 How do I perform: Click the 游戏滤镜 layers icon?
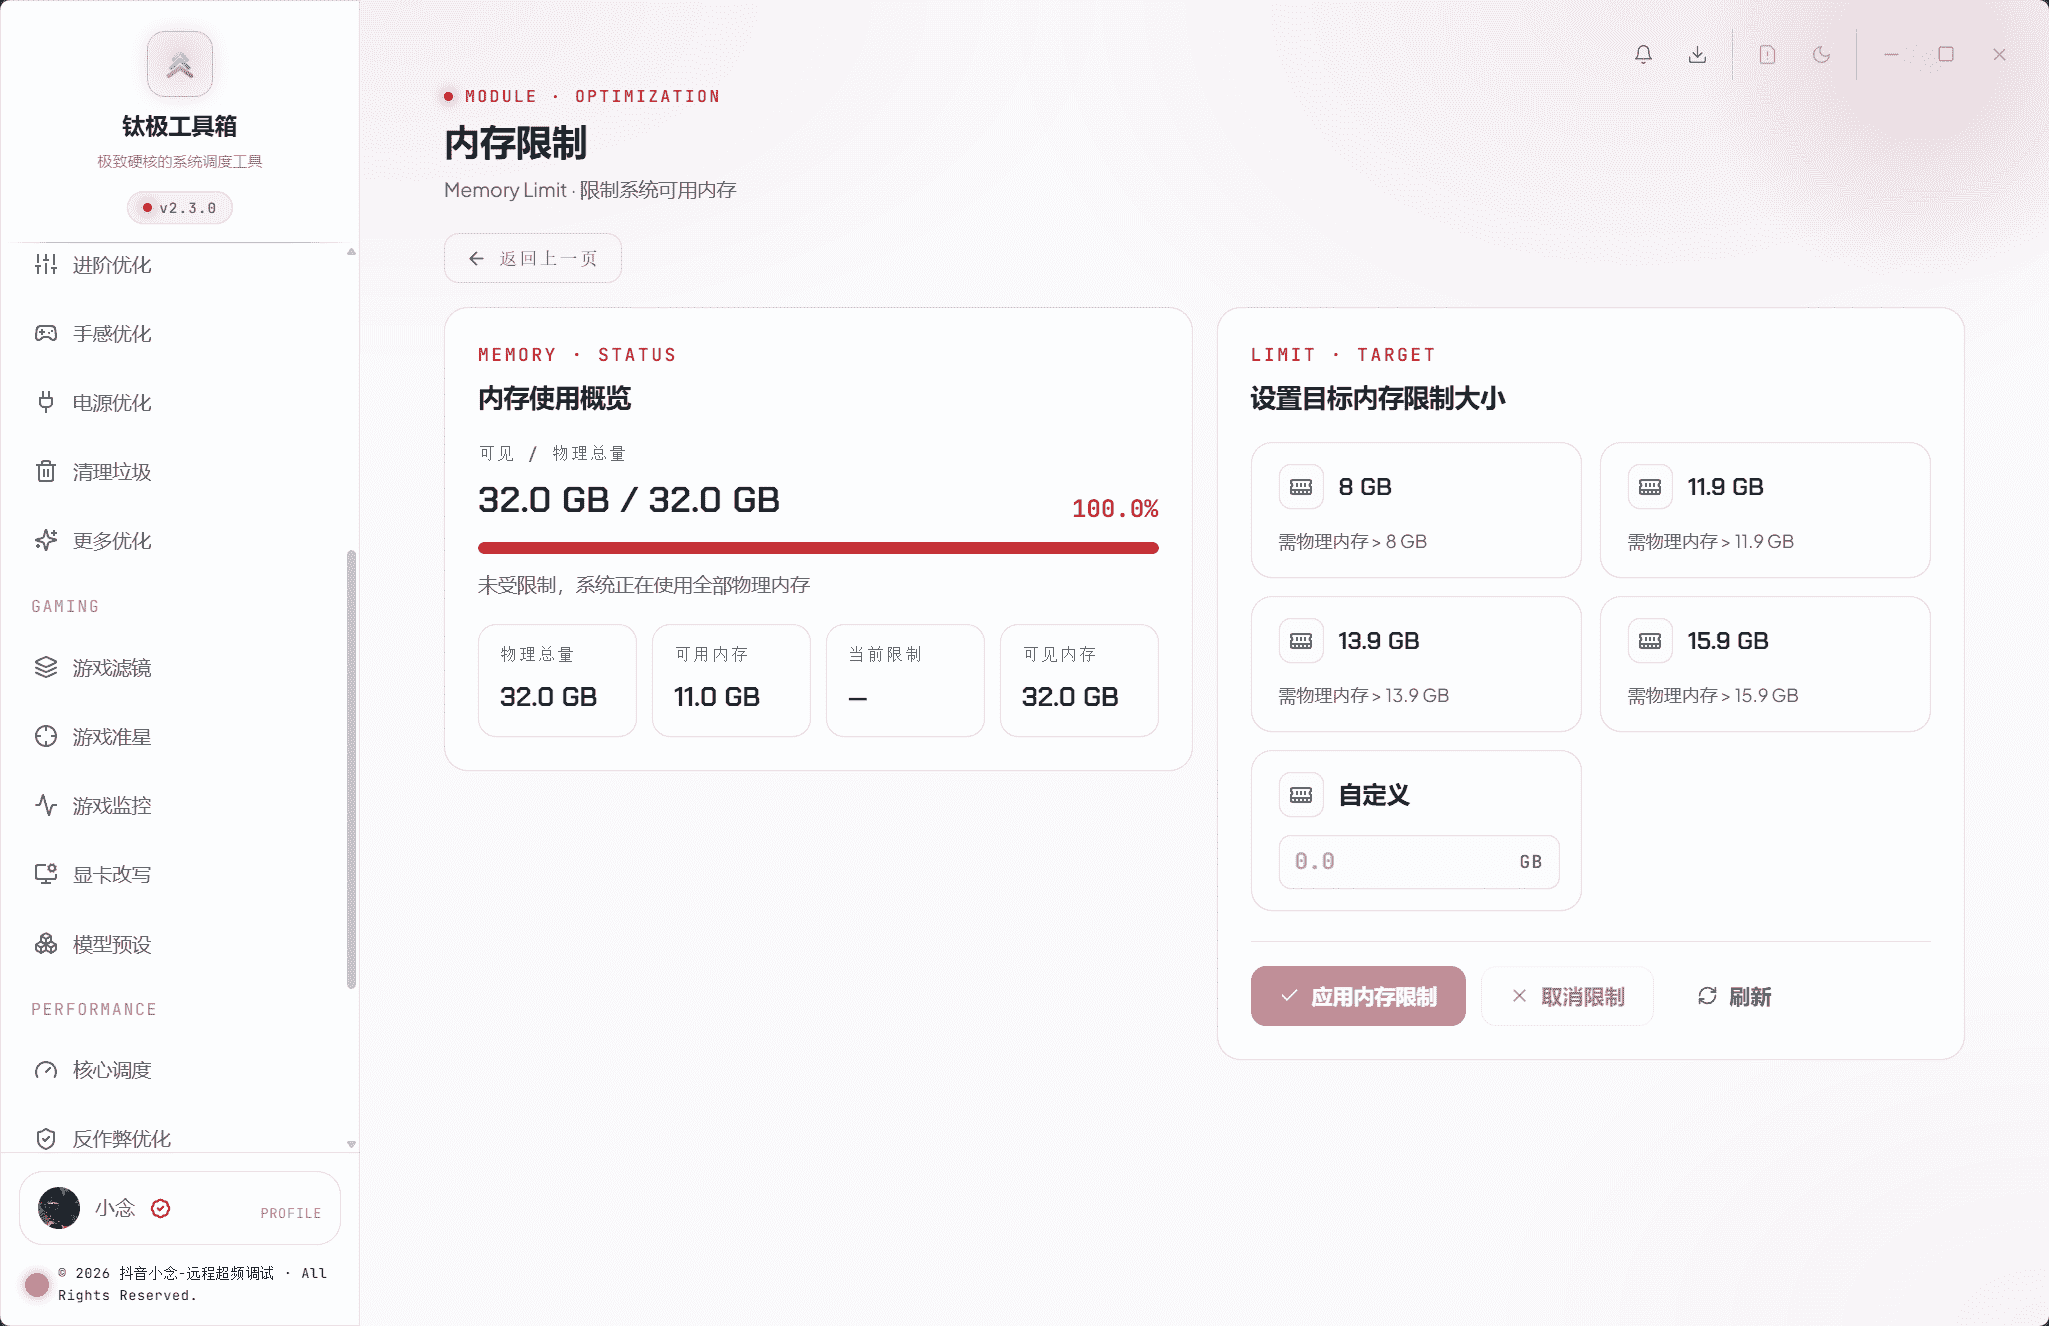[46, 668]
